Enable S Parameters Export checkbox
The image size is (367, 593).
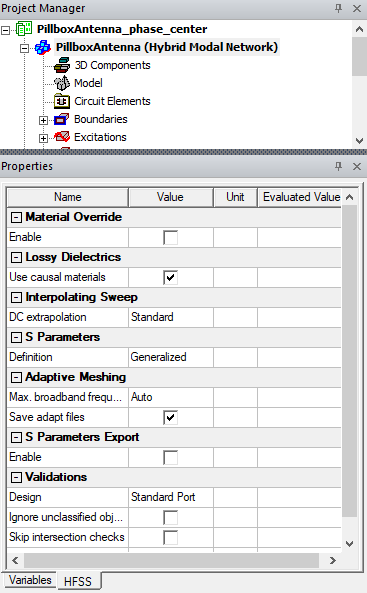tap(171, 458)
